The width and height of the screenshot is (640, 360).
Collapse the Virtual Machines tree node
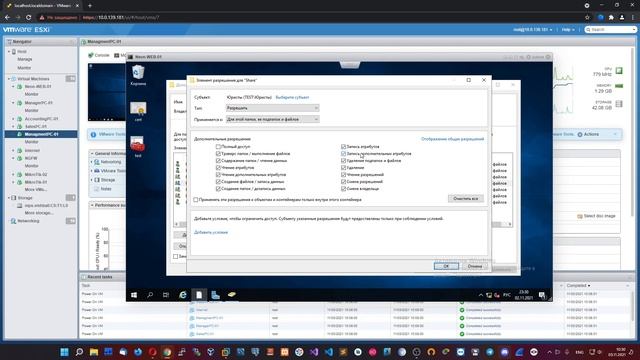pyautogui.click(x=9, y=79)
